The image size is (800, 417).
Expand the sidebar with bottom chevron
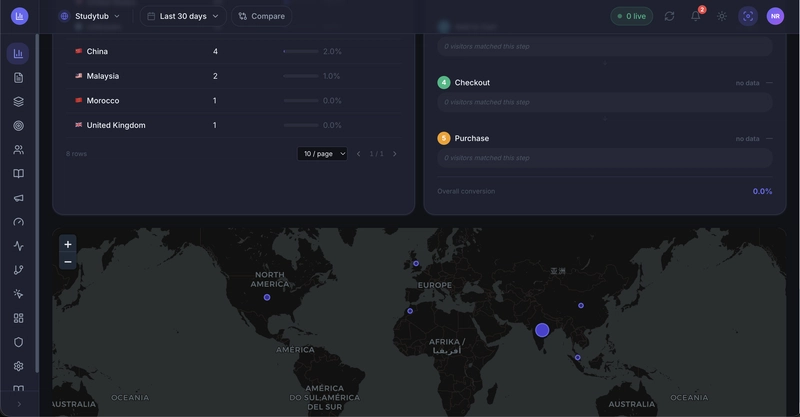[19, 404]
